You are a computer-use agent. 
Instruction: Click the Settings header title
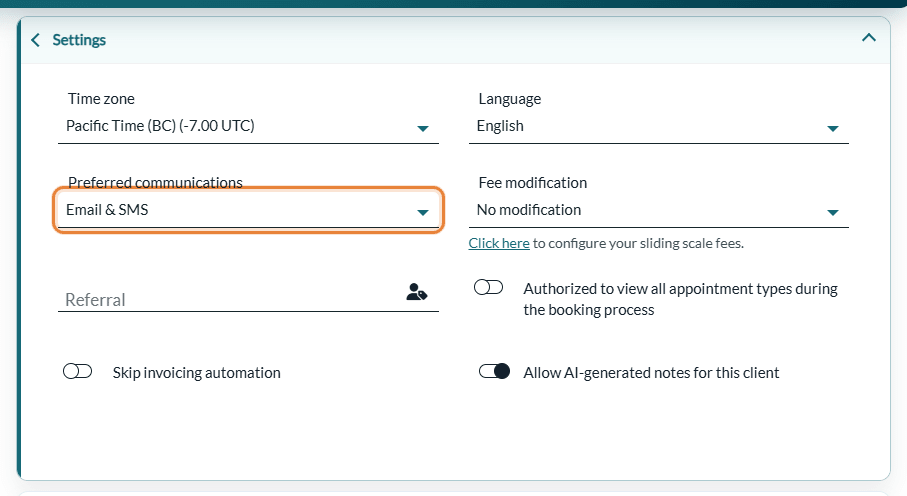79,40
